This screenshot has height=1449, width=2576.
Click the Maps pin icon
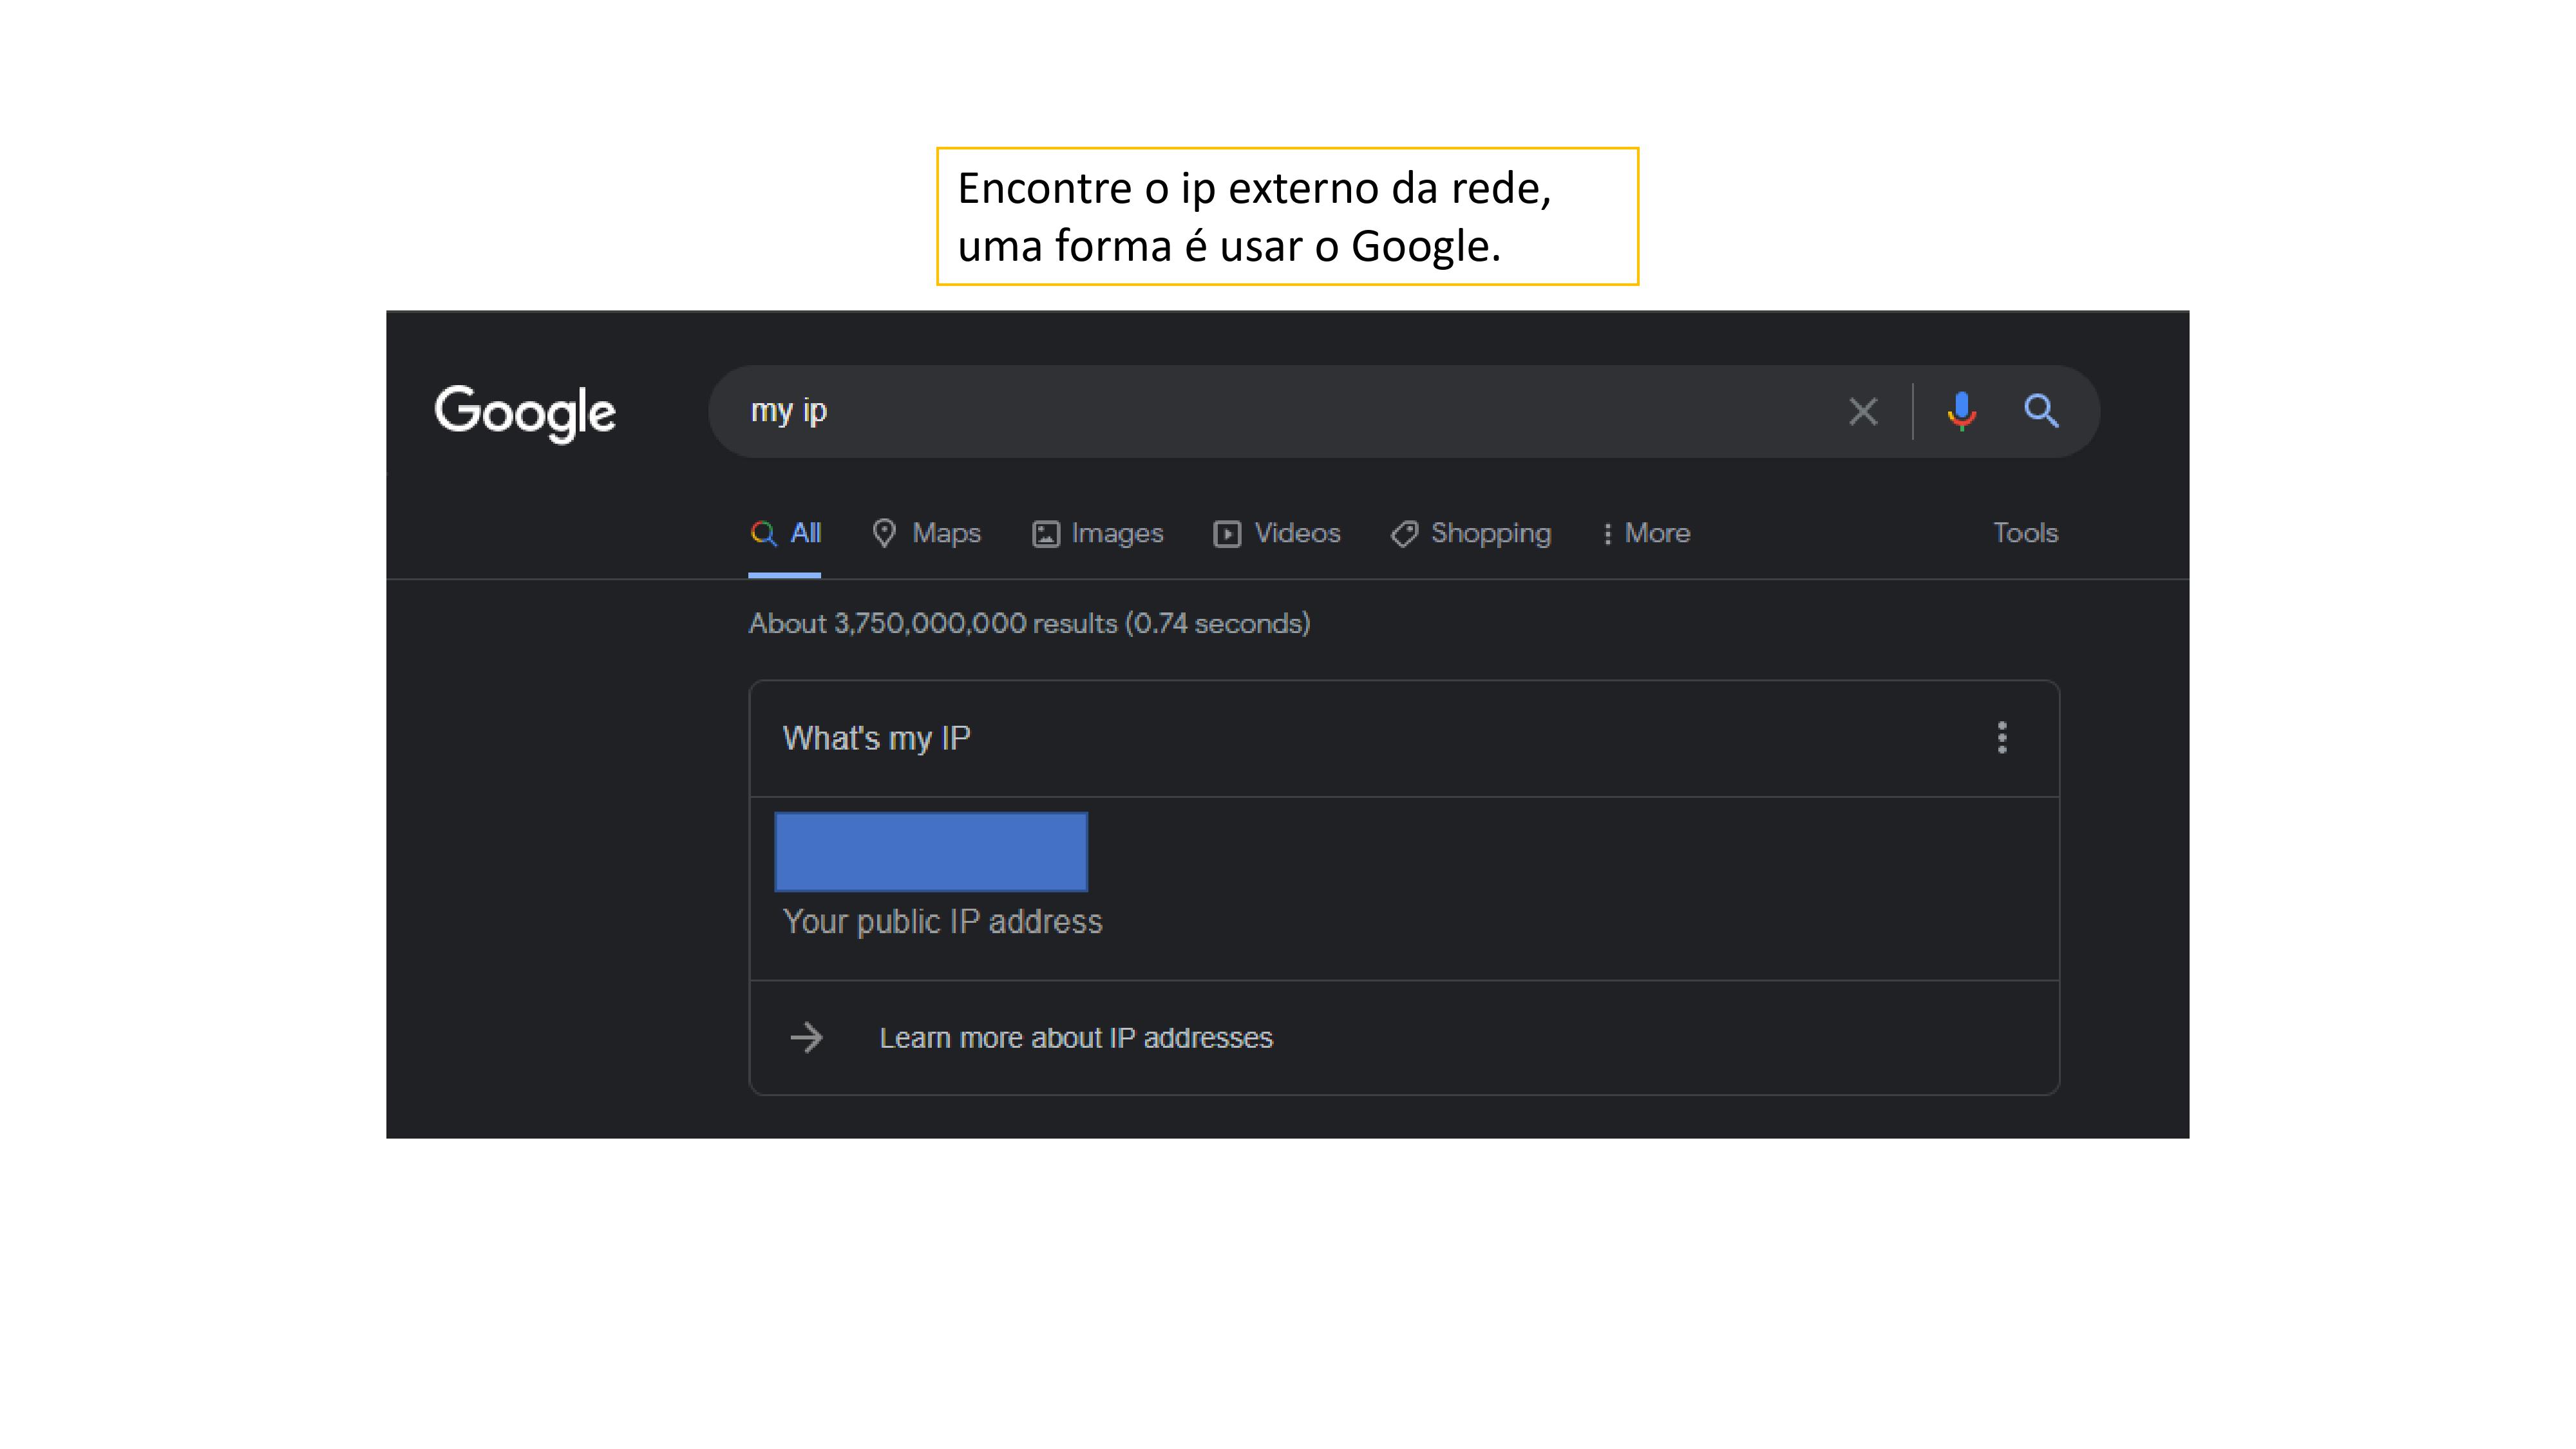pyautogui.click(x=883, y=534)
